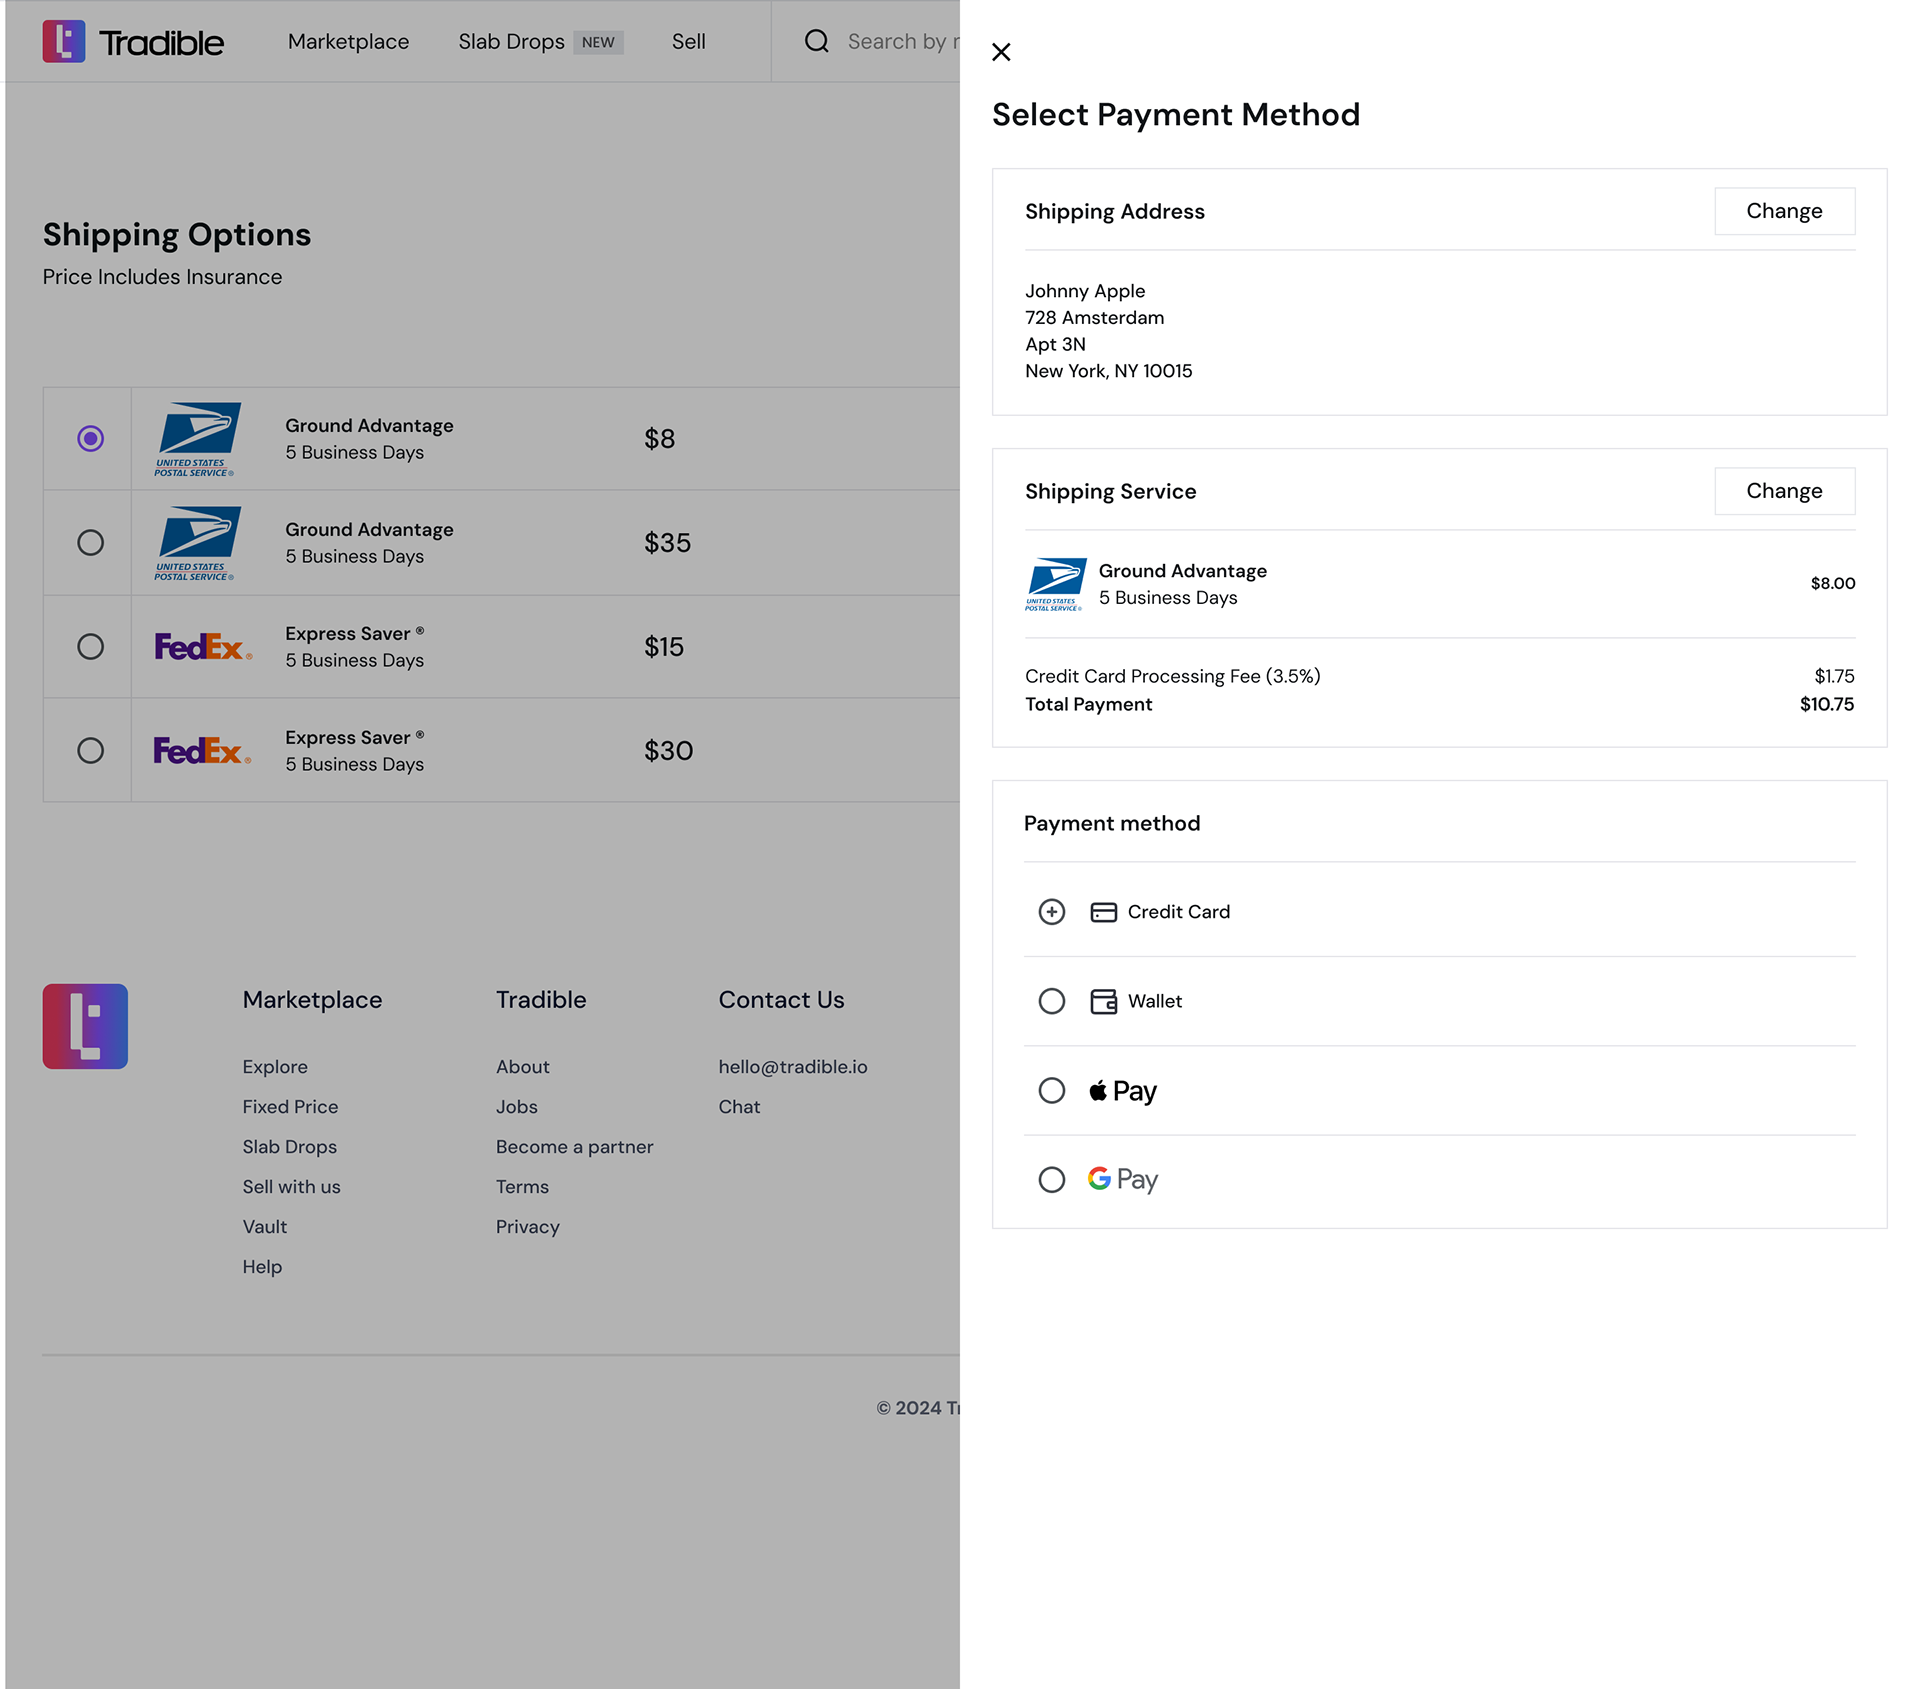Open Slab Drops in navigation
Screen dimensions: 1920x1689
coord(511,42)
